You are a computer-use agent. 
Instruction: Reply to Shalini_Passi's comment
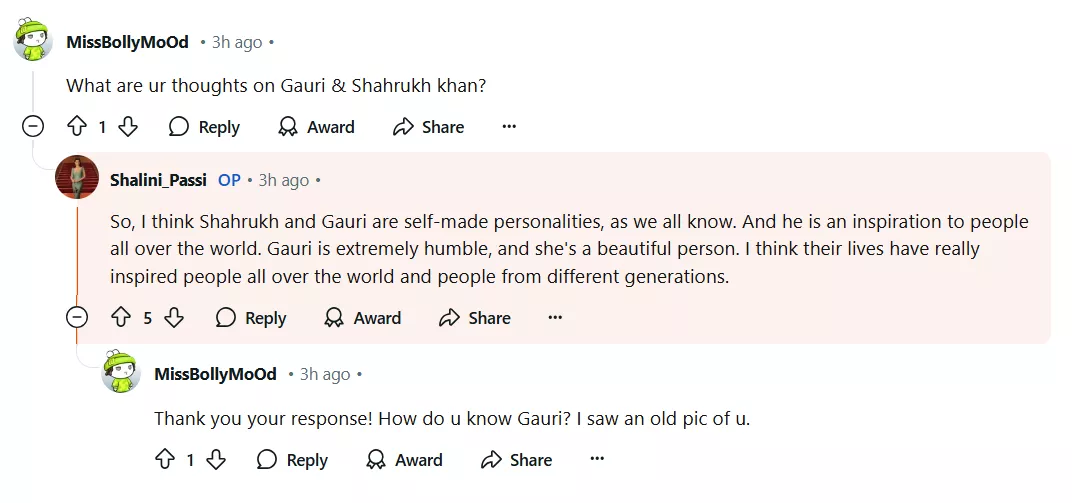tap(252, 318)
